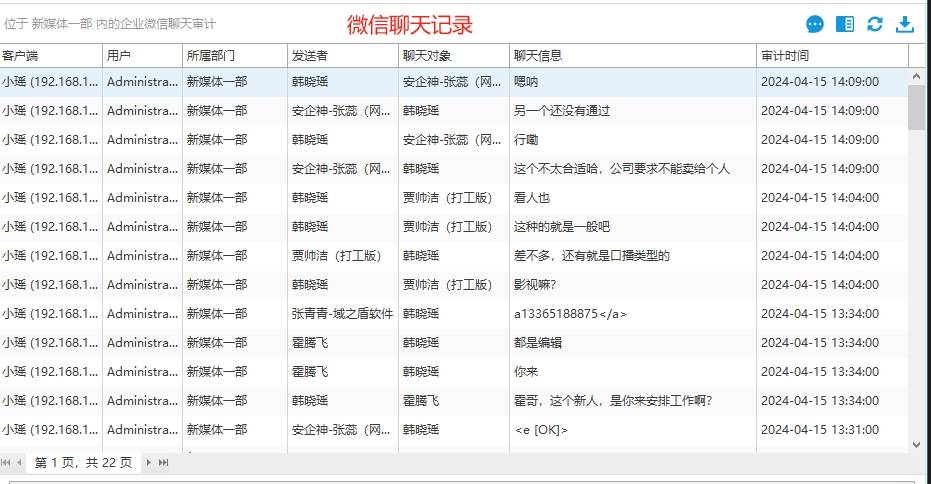Click 小瑶 client cell in 你来 row
Viewport: 931px width, 484px height.
point(50,372)
